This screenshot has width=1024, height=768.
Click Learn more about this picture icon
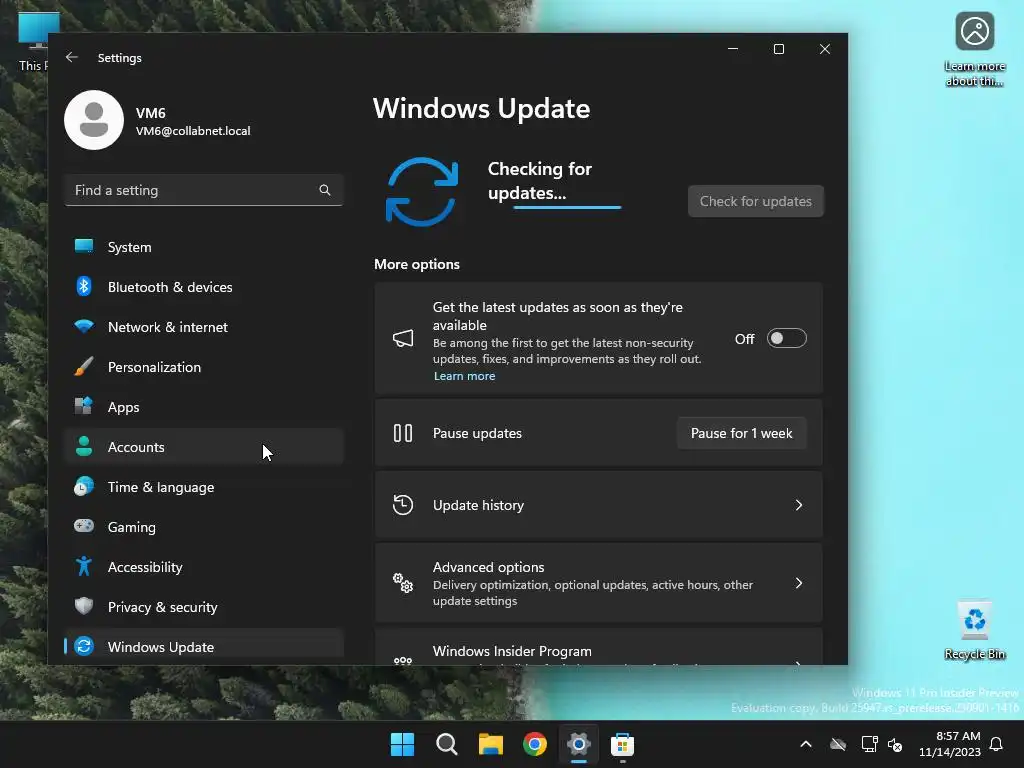tap(974, 50)
